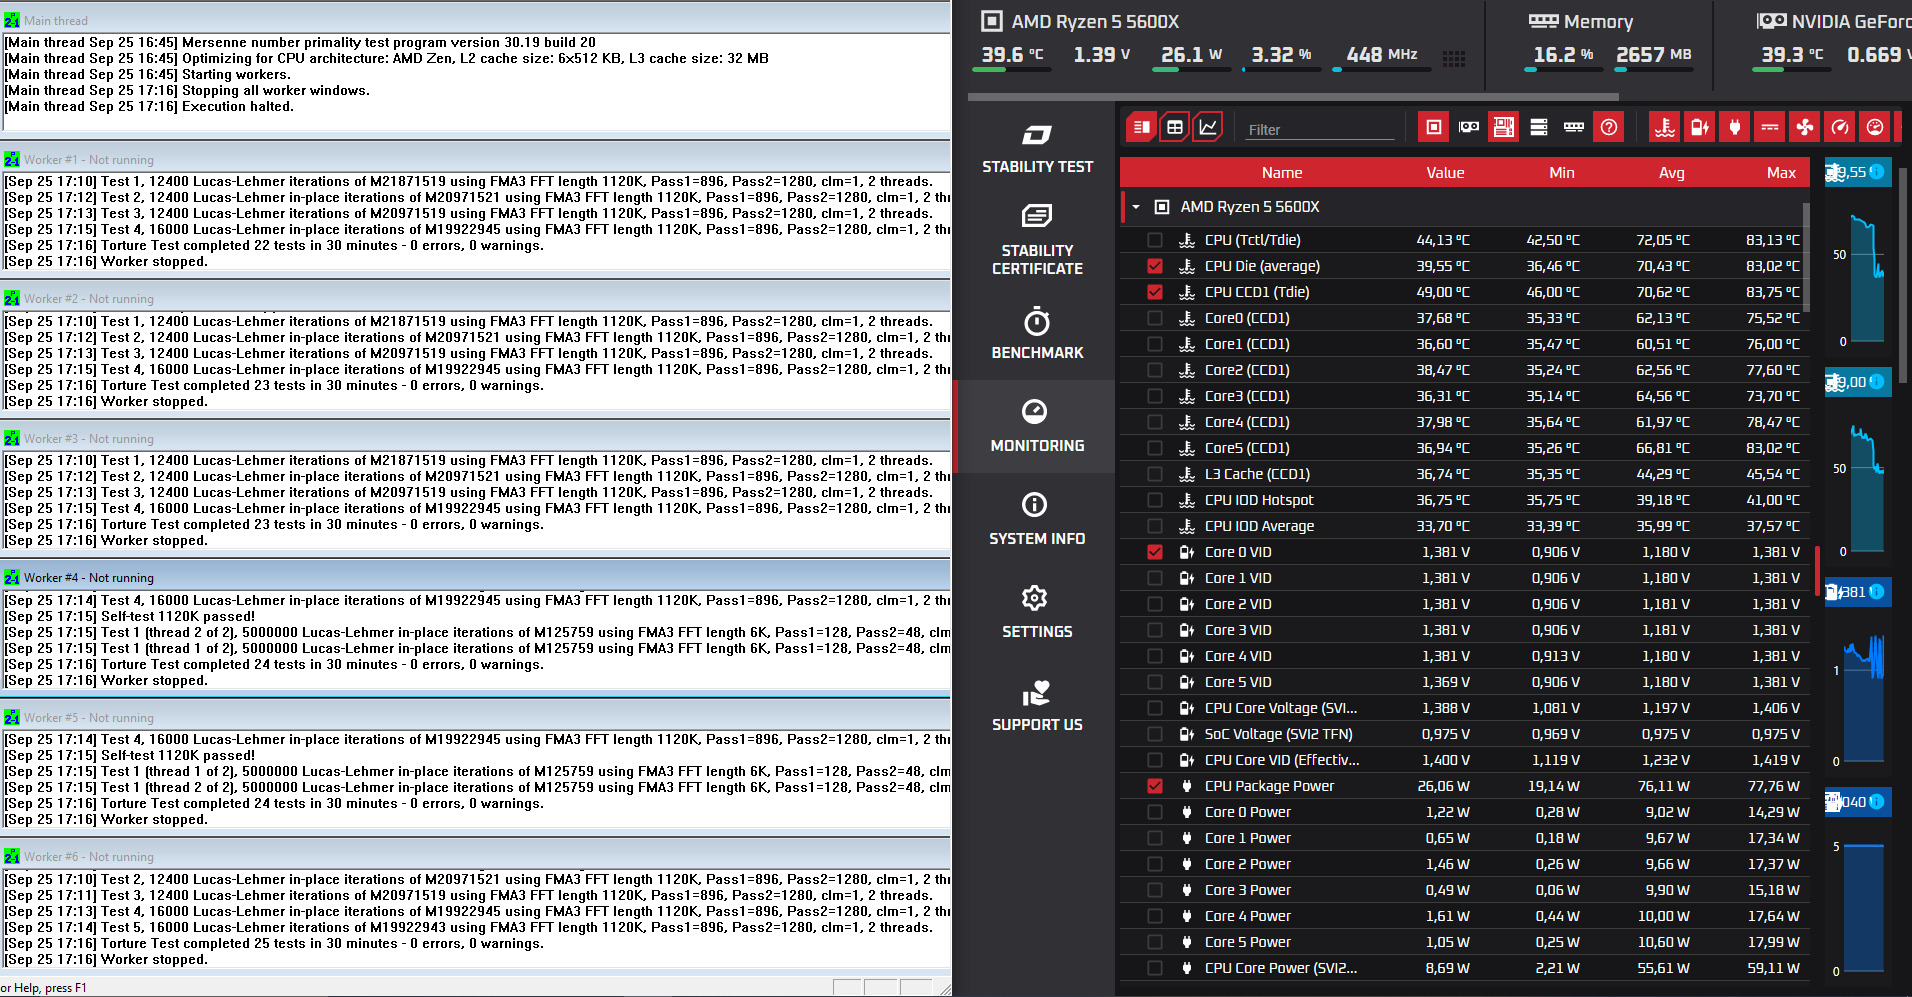
Task: Select the 'CPU IOD Hotspot' sensor row name
Action: pos(1259,500)
